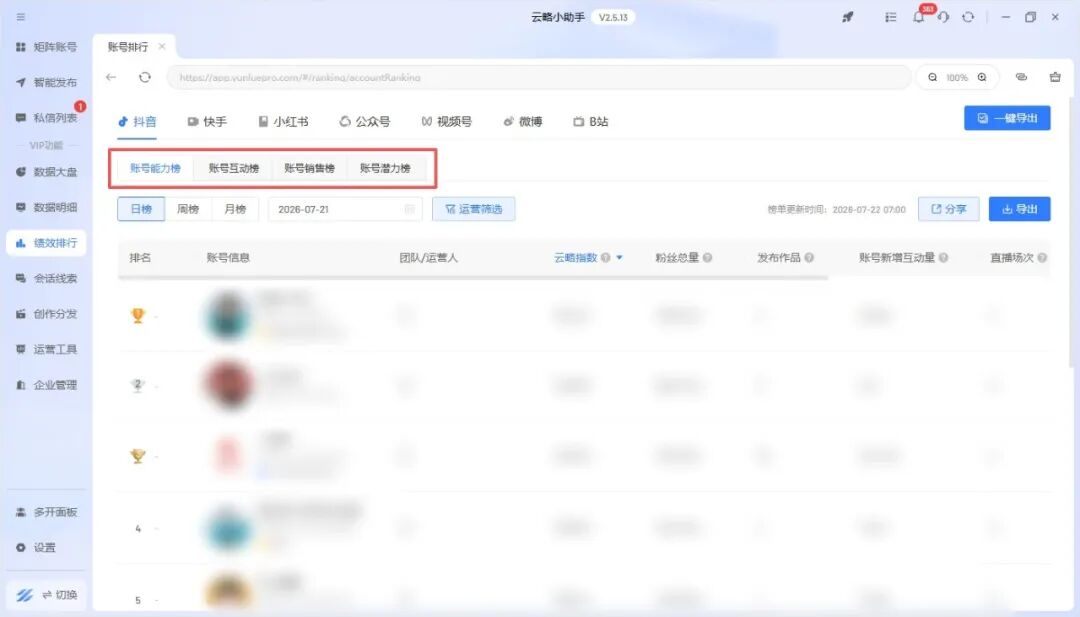Choose the 日榜 period option
Screen dimensions: 1080x617
click(141, 209)
